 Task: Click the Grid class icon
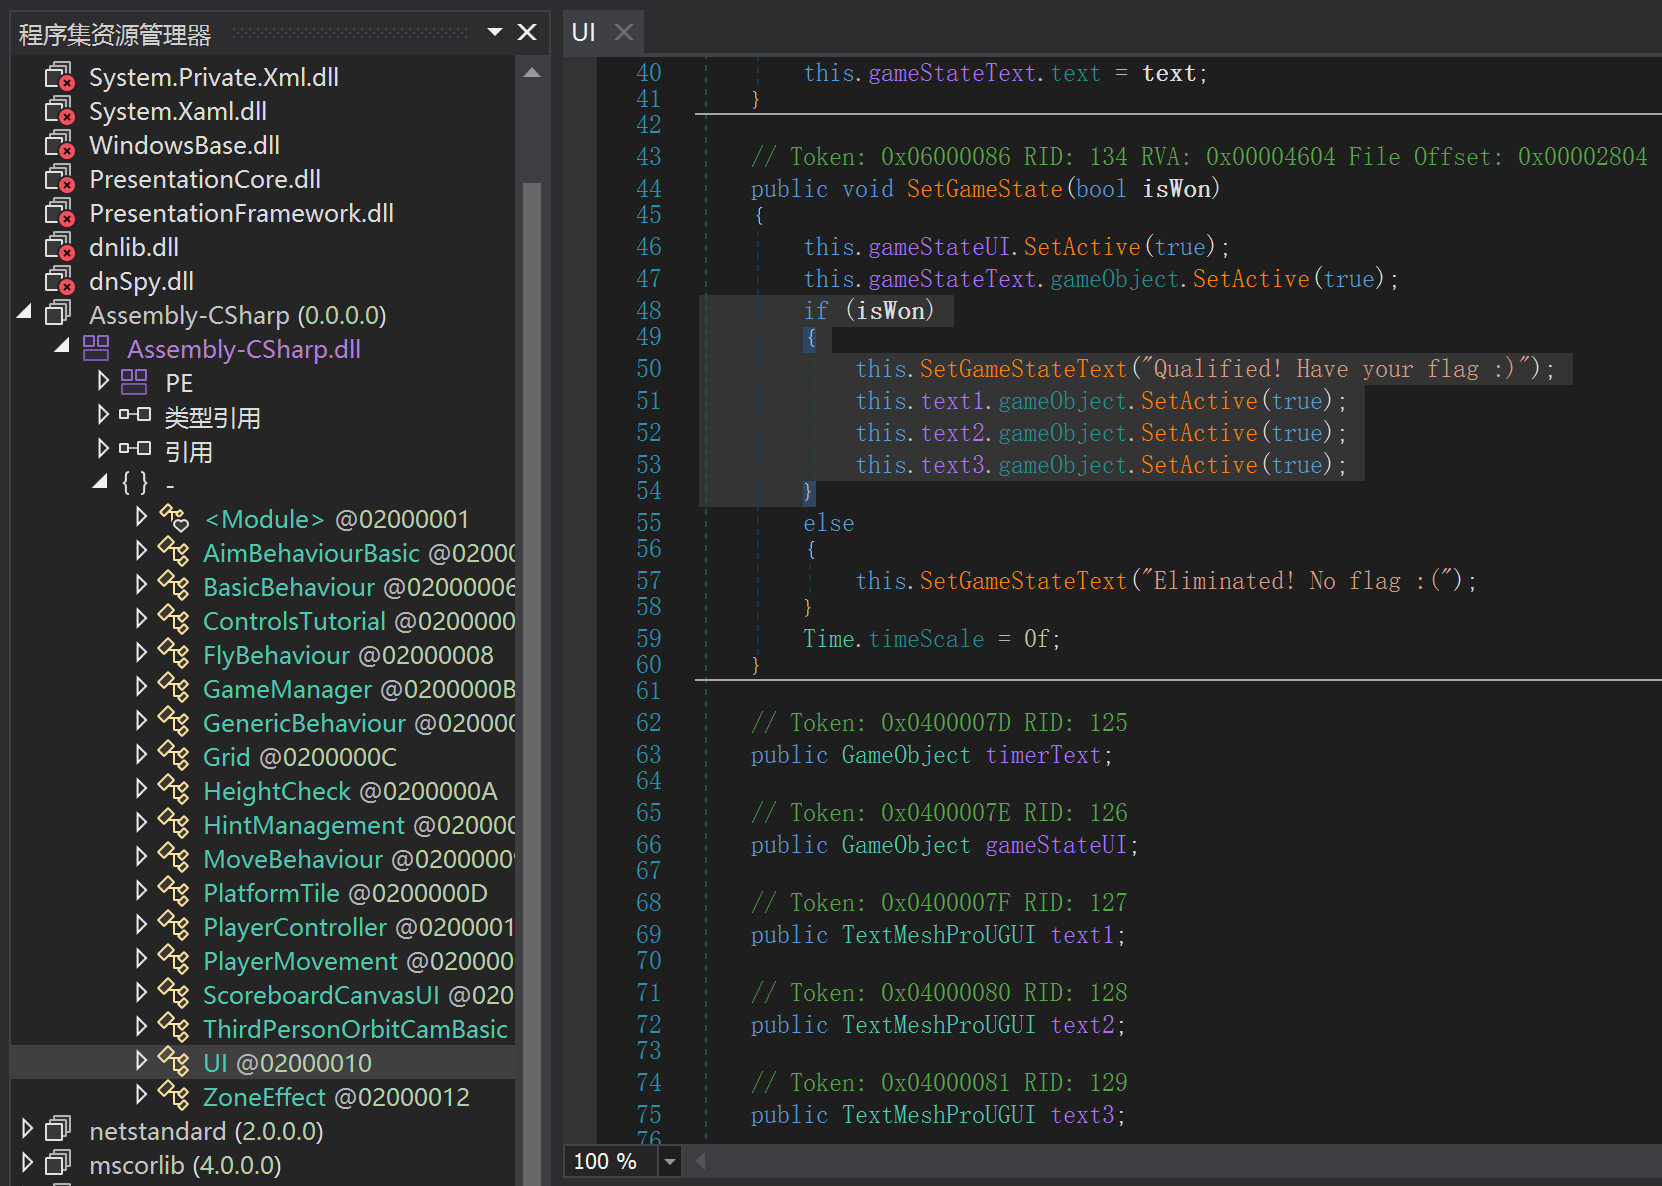[174, 756]
